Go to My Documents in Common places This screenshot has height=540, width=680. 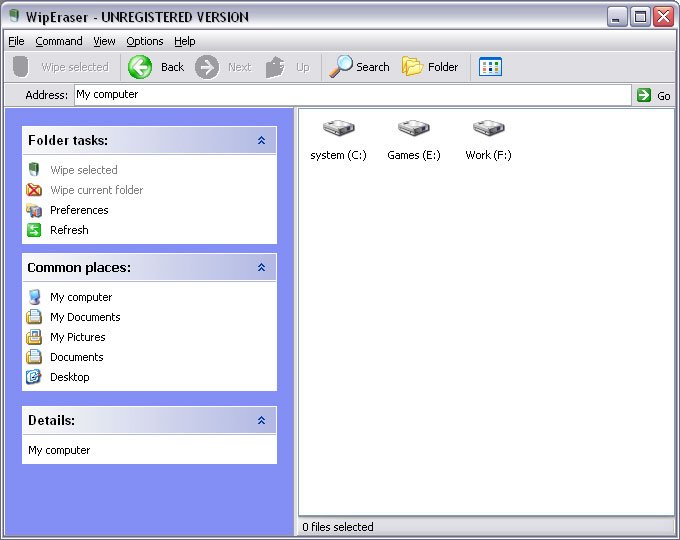(x=85, y=317)
